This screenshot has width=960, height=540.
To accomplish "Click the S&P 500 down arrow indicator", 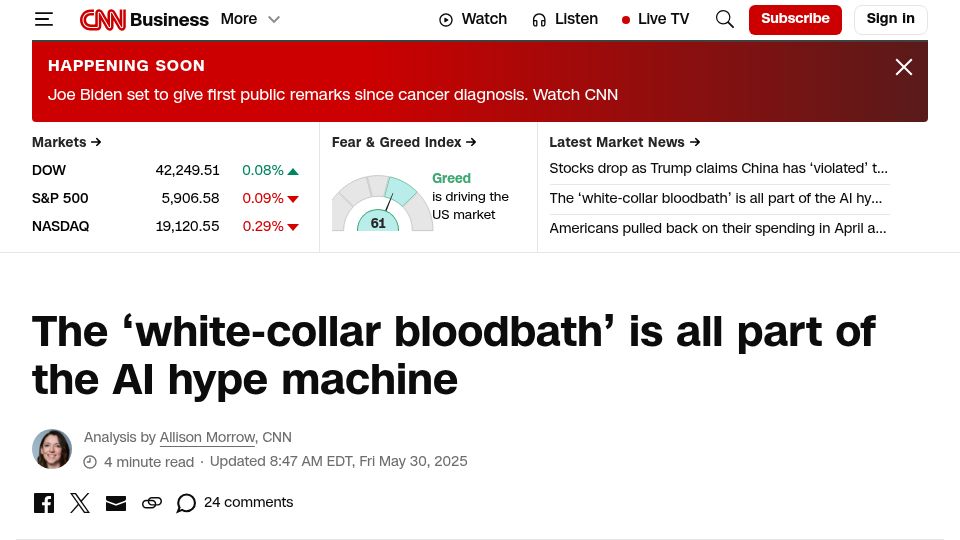I will click(x=293, y=199).
